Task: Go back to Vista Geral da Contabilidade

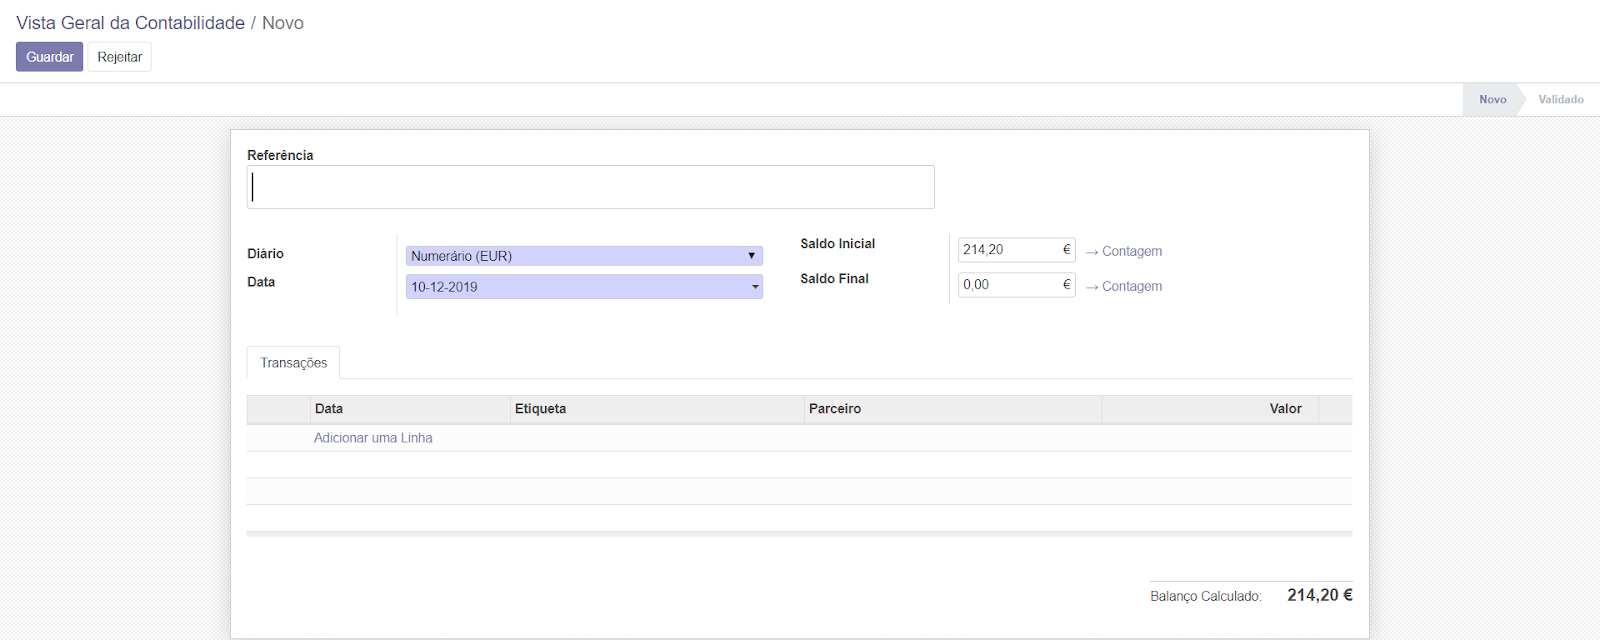Action: click(x=130, y=23)
